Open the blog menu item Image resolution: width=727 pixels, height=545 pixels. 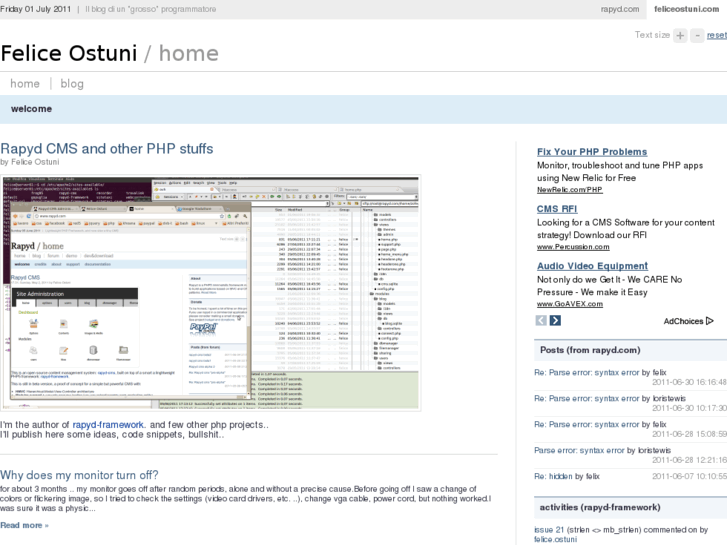pos(72,83)
